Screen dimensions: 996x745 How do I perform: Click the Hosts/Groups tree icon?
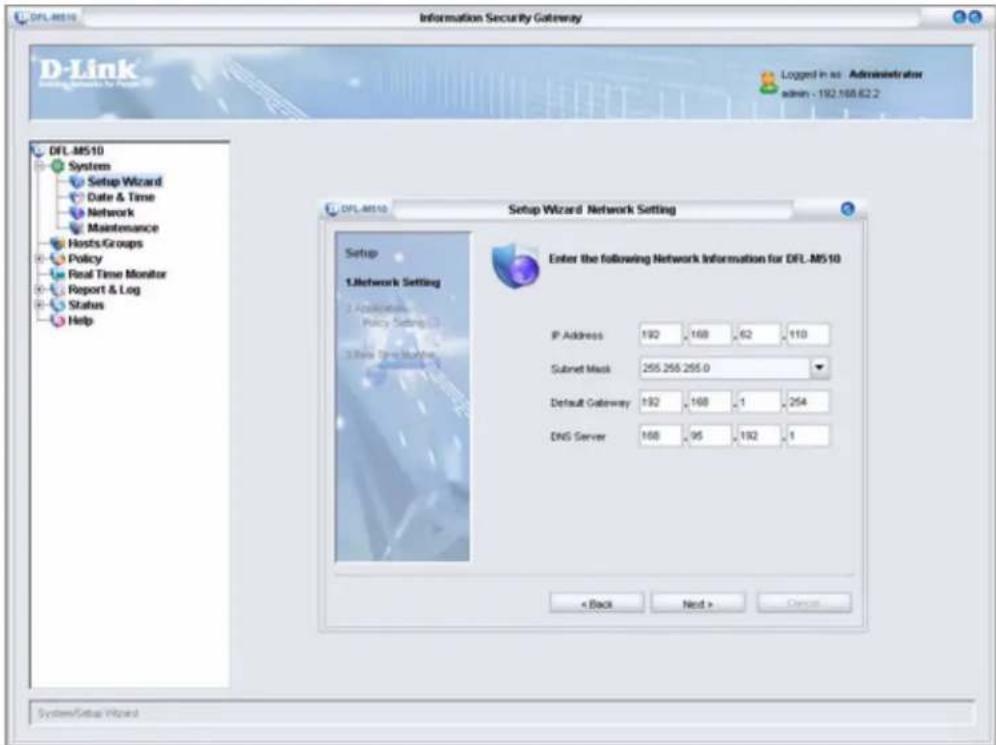click(58, 243)
